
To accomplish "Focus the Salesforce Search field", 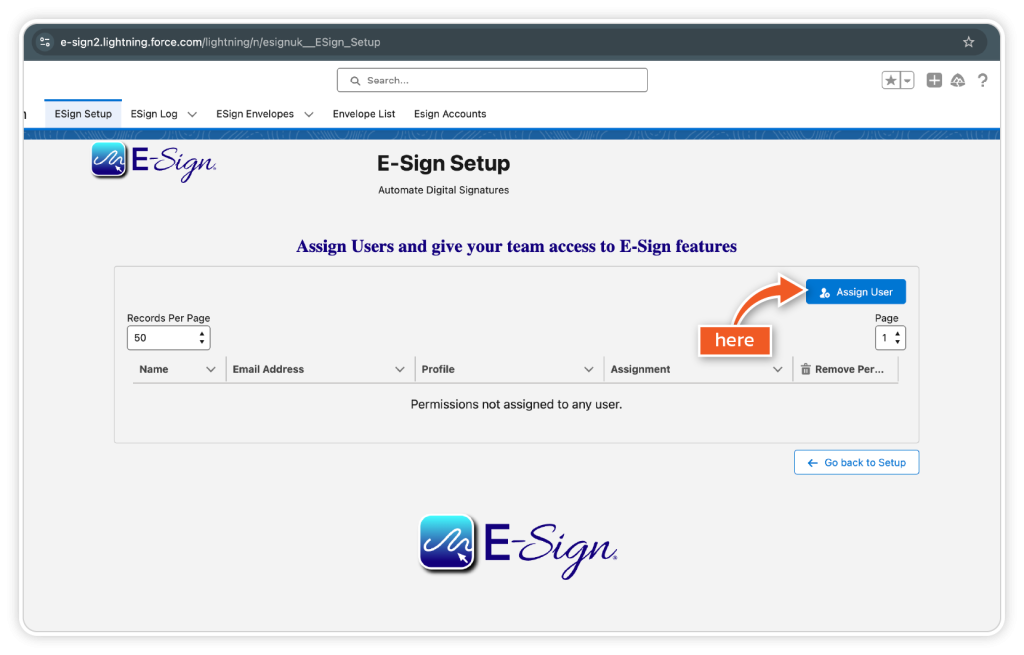I will pyautogui.click(x=492, y=80).
